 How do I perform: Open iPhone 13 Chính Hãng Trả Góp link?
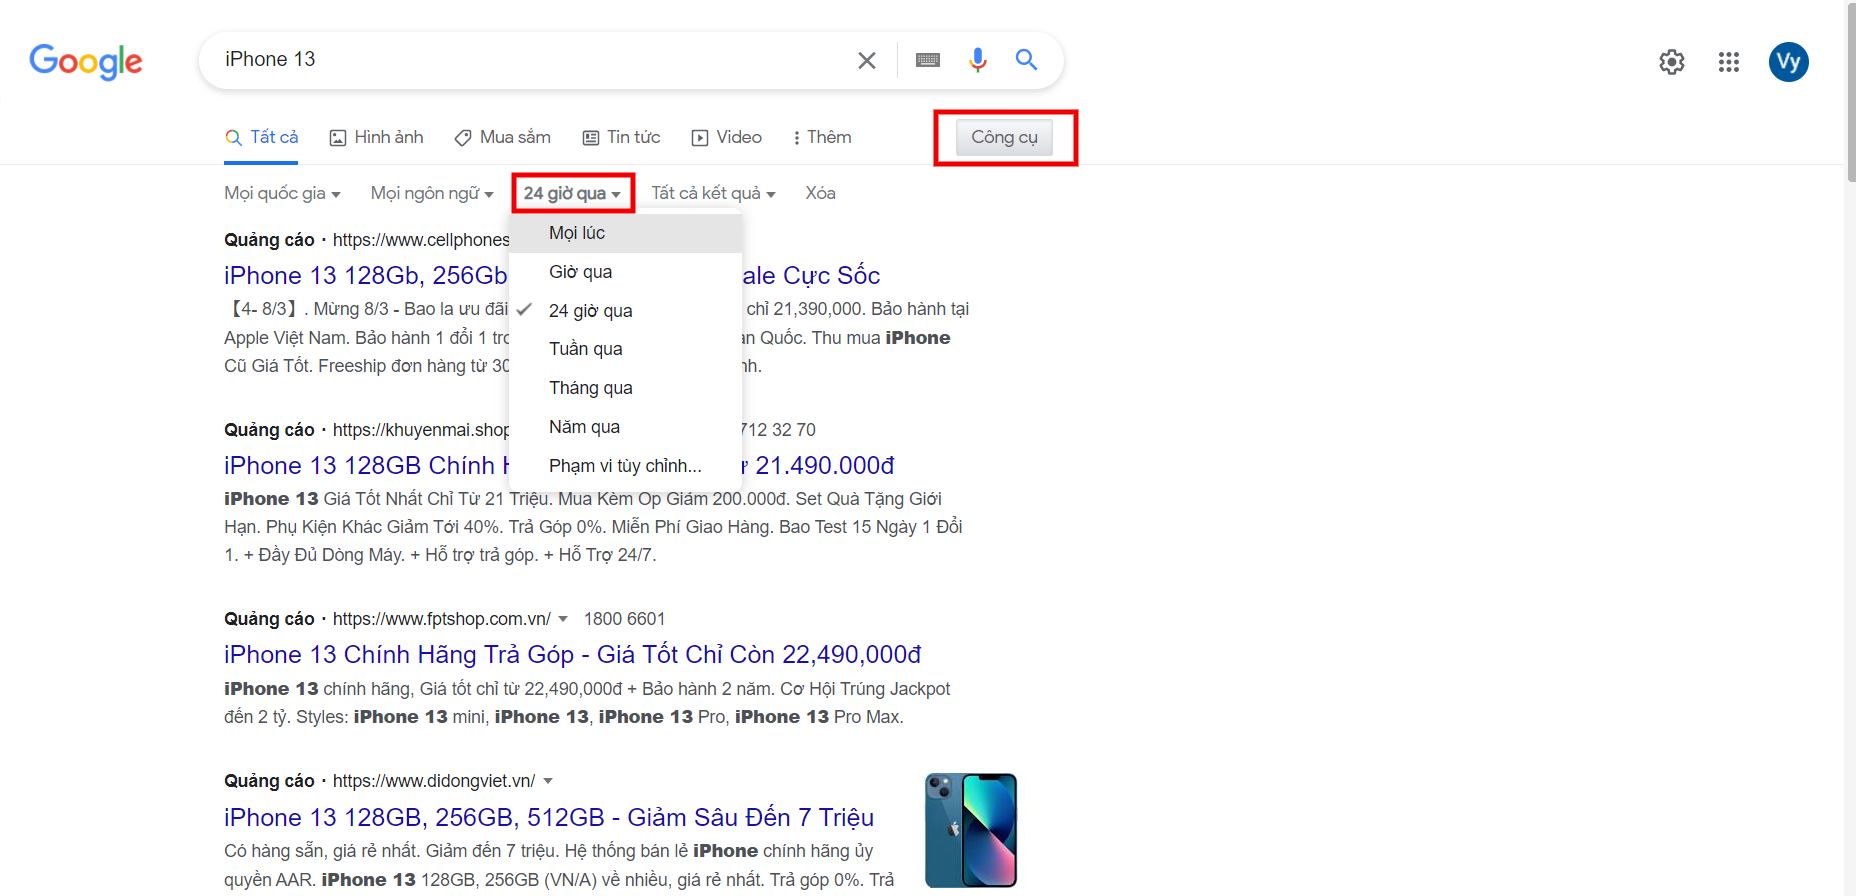572,654
